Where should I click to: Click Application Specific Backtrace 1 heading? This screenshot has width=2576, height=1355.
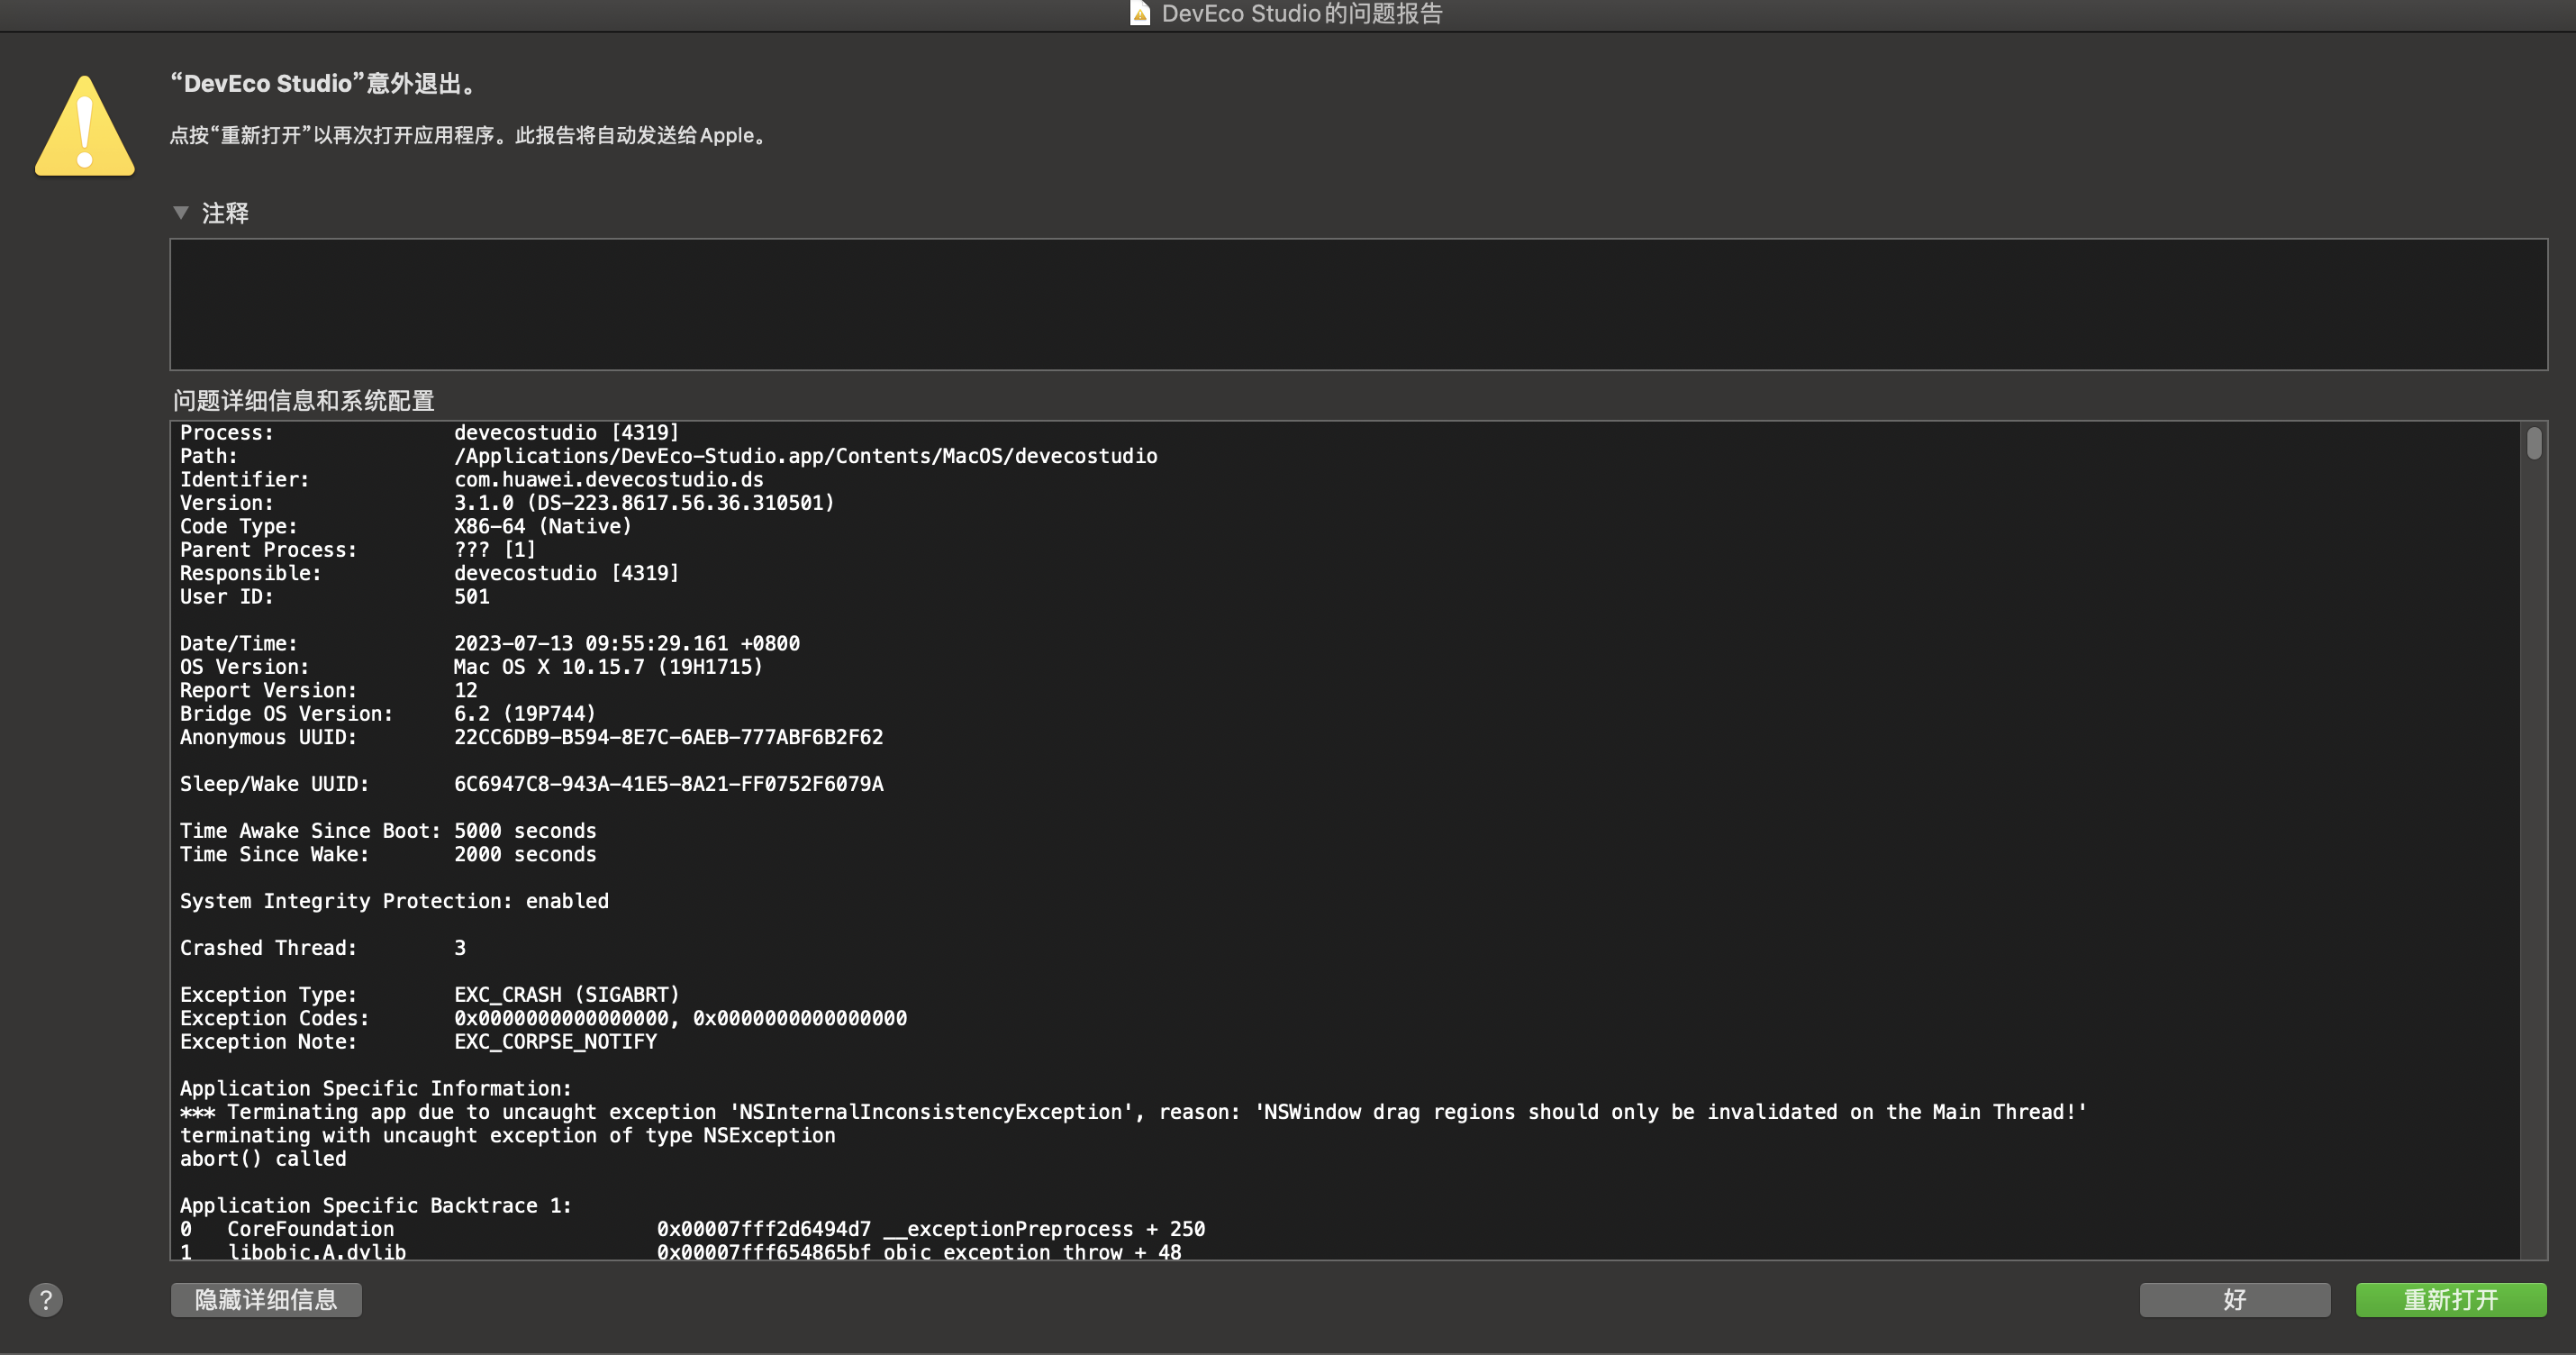[376, 1205]
